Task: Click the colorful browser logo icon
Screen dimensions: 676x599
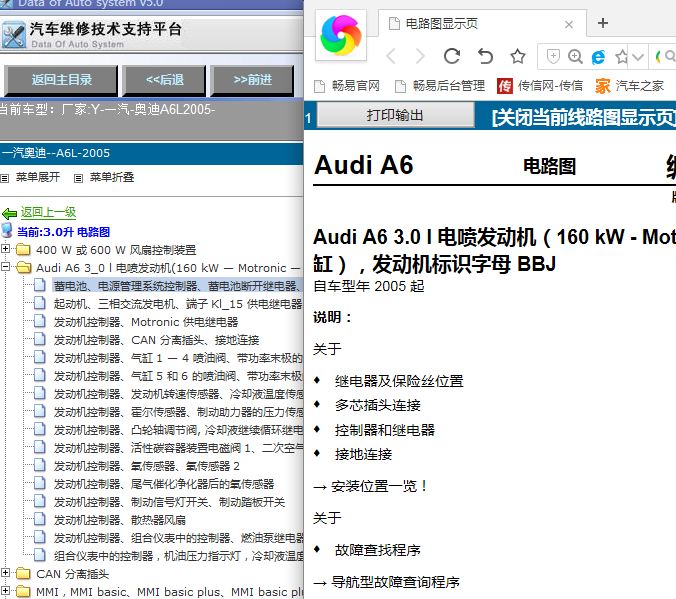Action: [x=341, y=35]
